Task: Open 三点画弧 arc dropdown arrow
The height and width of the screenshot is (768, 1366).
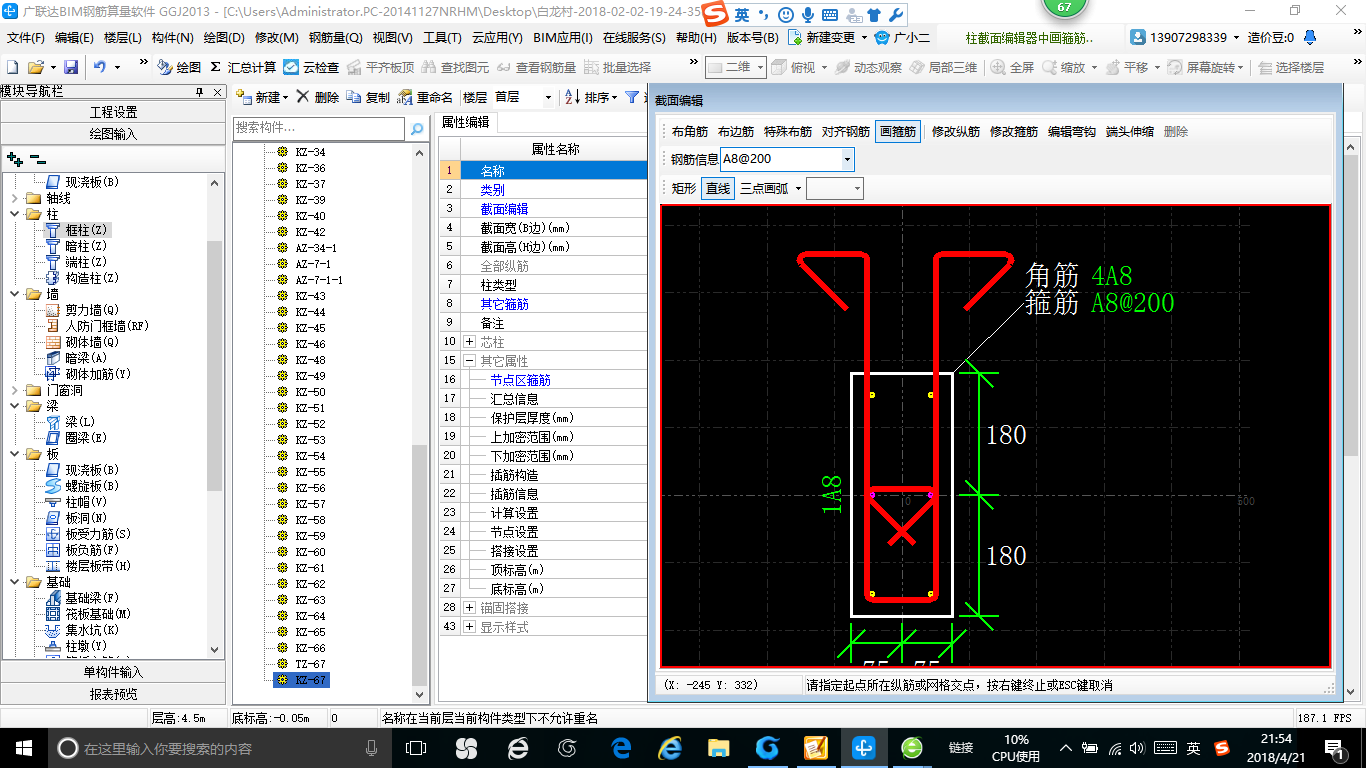Action: pos(798,188)
